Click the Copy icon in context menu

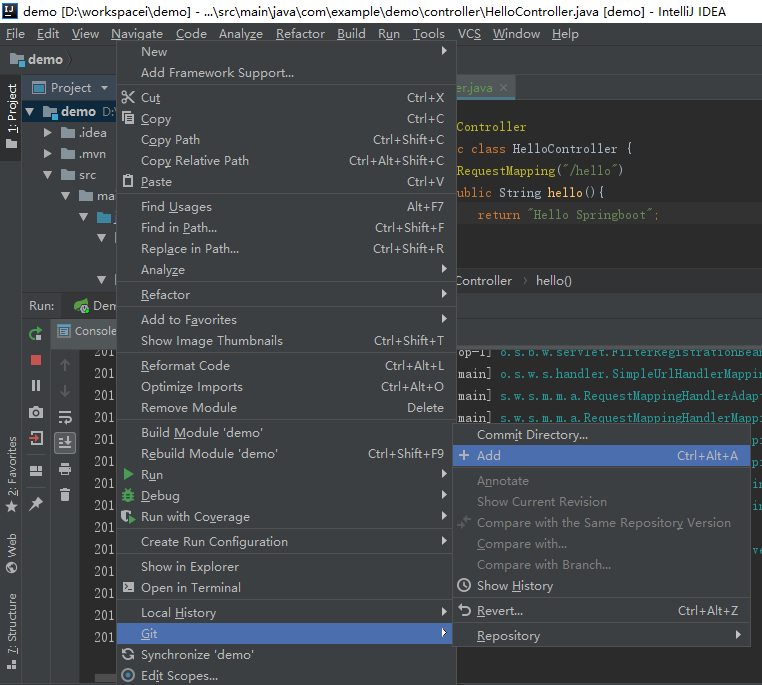click(x=128, y=118)
